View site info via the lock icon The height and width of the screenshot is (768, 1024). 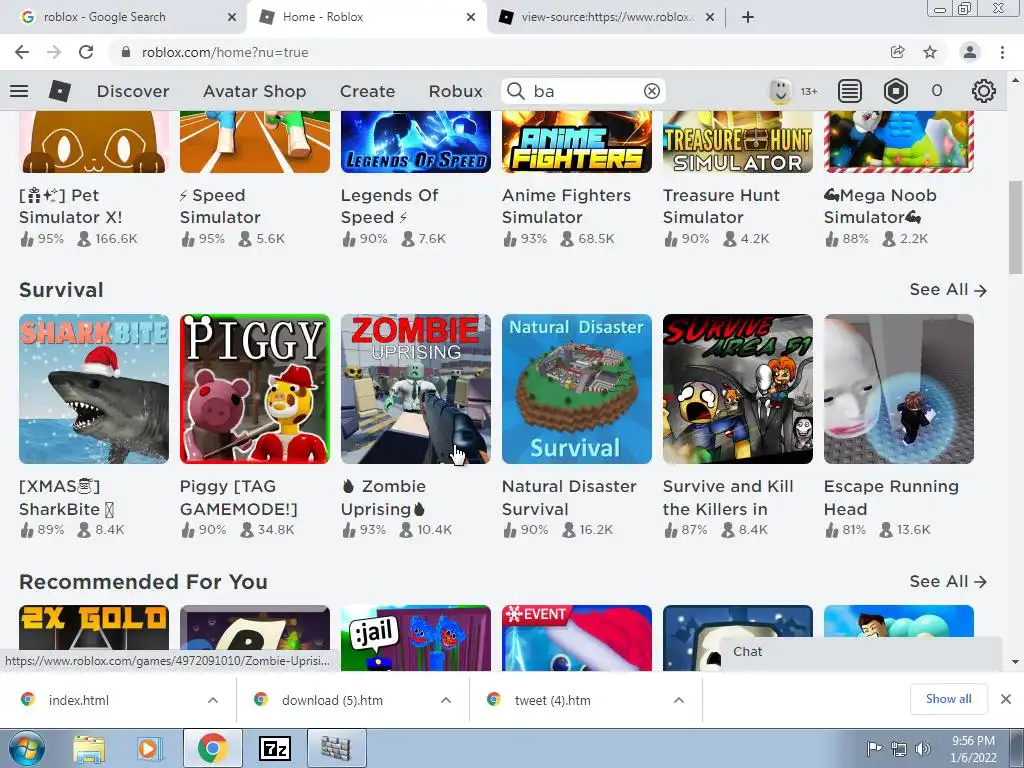(126, 52)
